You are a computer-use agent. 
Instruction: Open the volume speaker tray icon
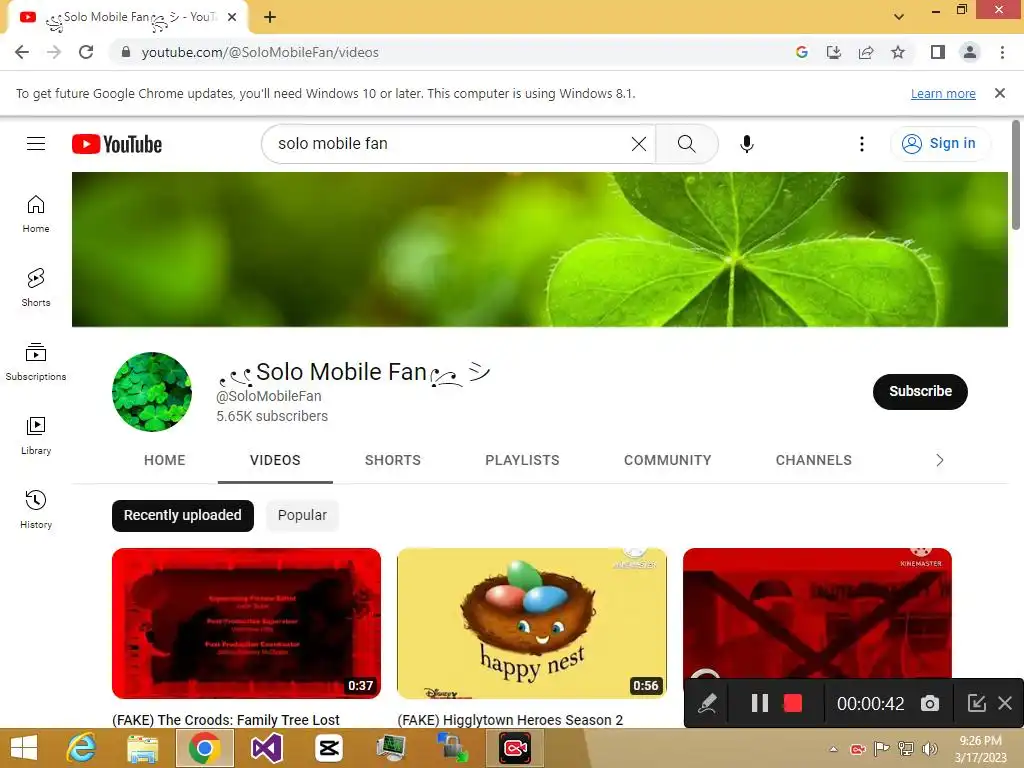point(929,749)
